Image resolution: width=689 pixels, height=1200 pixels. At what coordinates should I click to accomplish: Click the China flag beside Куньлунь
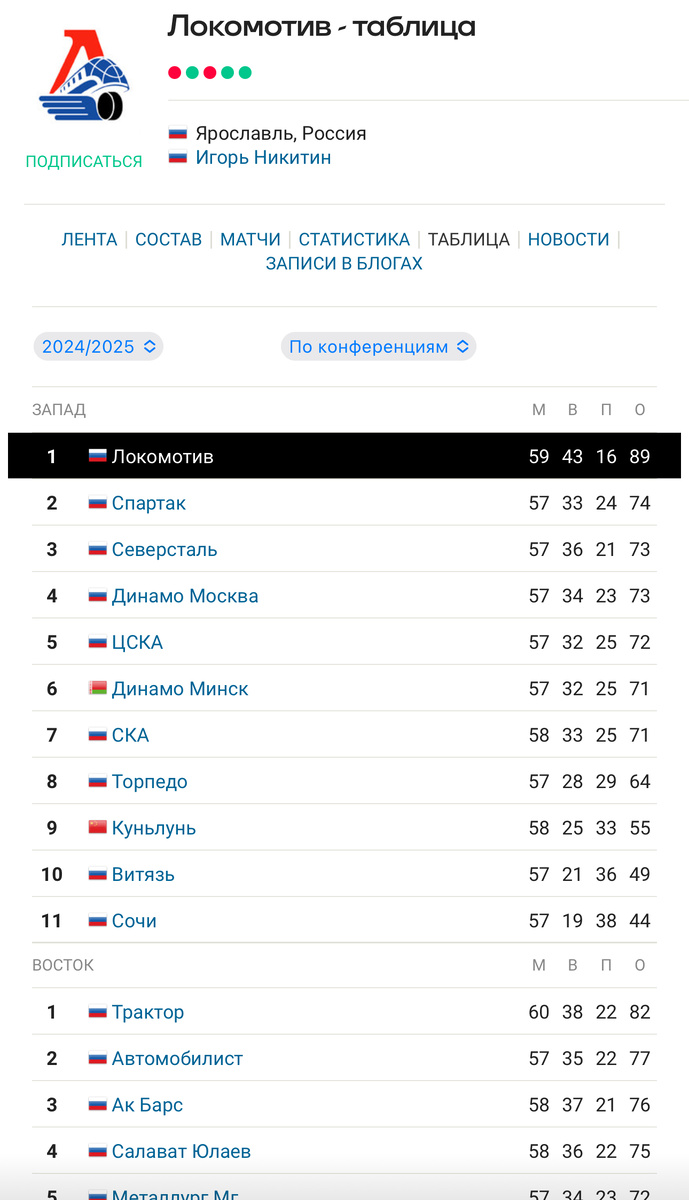98,827
